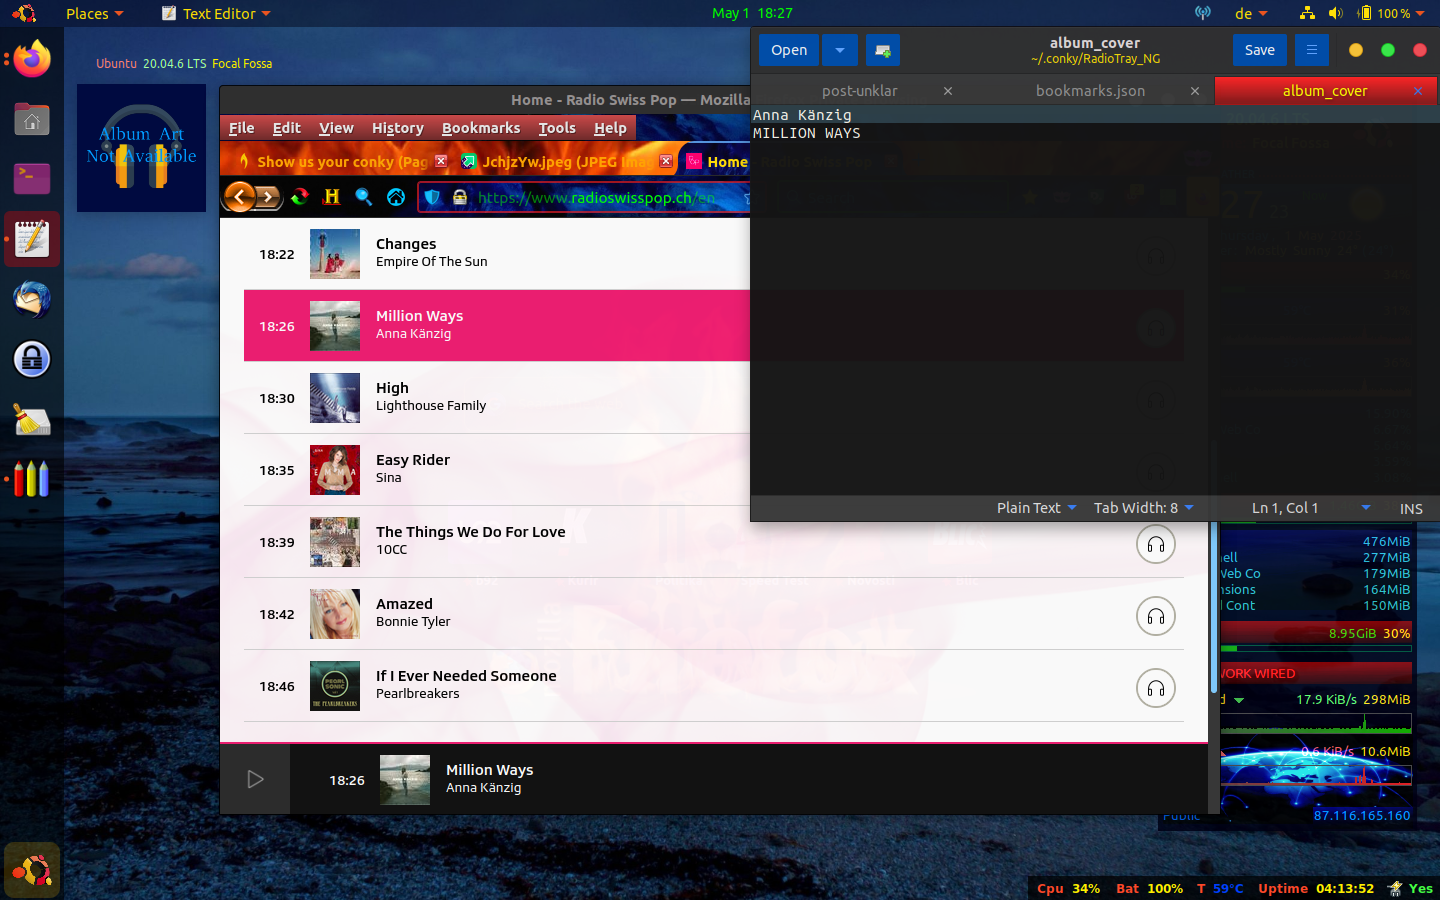Close the Show us your conky tab
Image resolution: width=1440 pixels, height=900 pixels.
pos(441,161)
